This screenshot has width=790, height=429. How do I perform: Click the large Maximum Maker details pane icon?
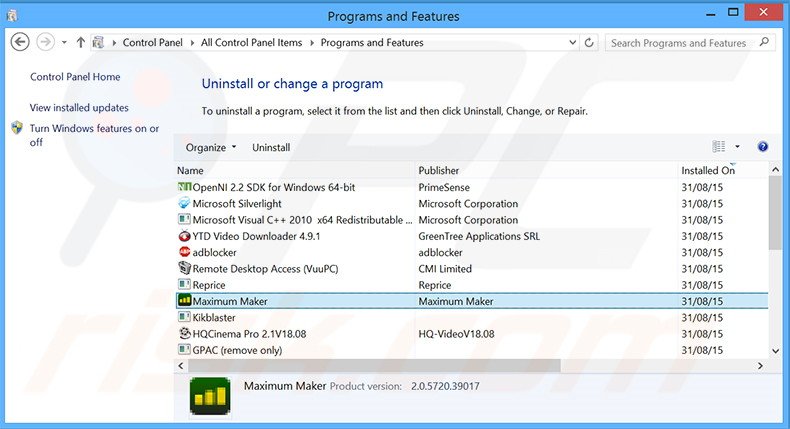tap(210, 396)
